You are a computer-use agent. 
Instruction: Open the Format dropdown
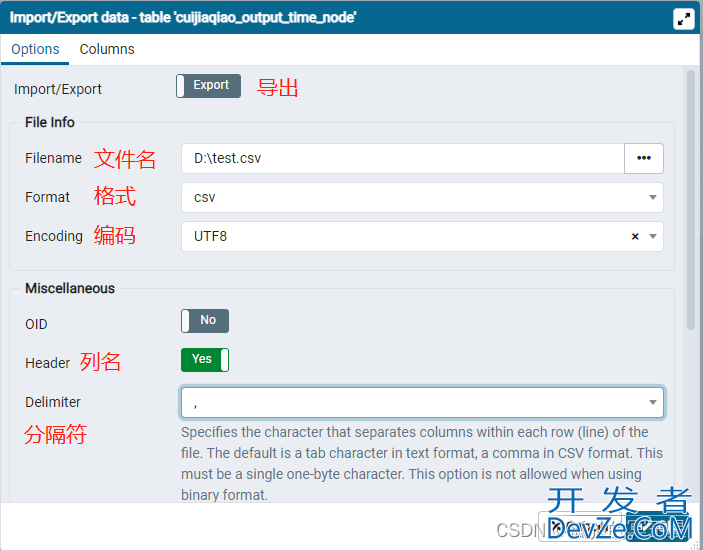(422, 197)
